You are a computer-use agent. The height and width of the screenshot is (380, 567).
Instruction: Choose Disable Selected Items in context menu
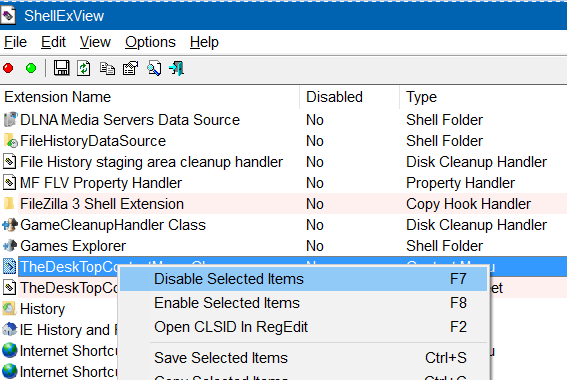point(304,279)
